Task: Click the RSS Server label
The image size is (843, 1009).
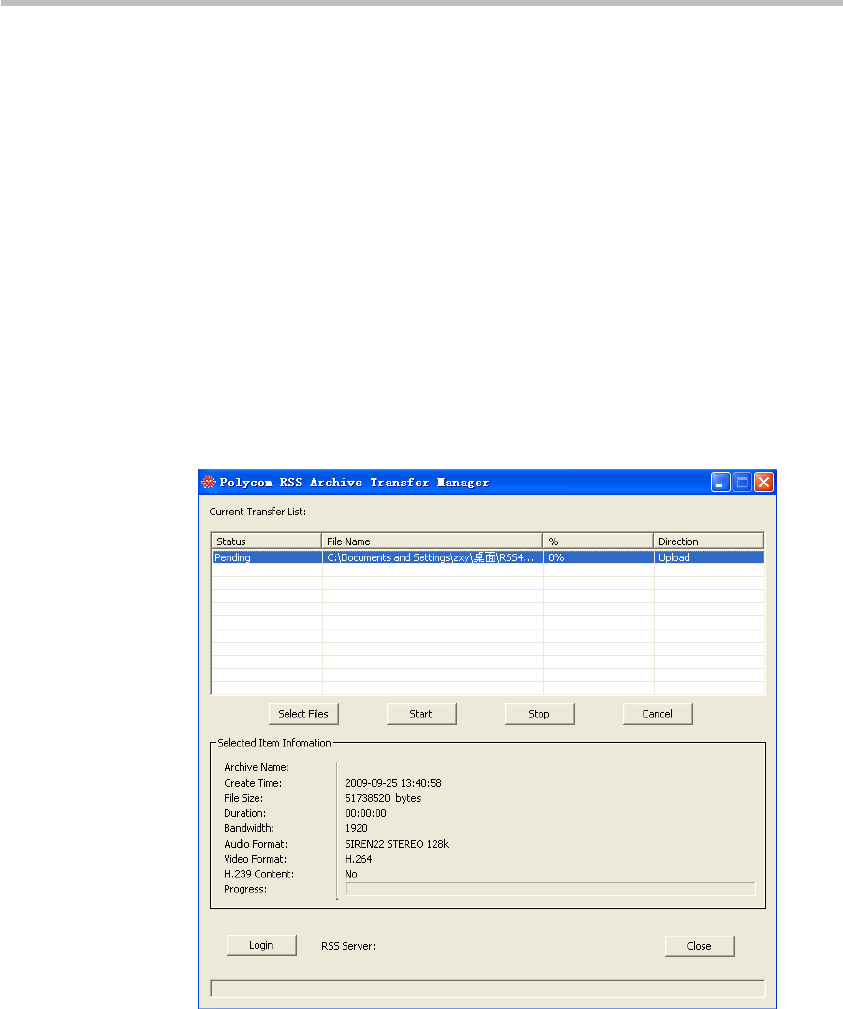Action: [x=348, y=946]
